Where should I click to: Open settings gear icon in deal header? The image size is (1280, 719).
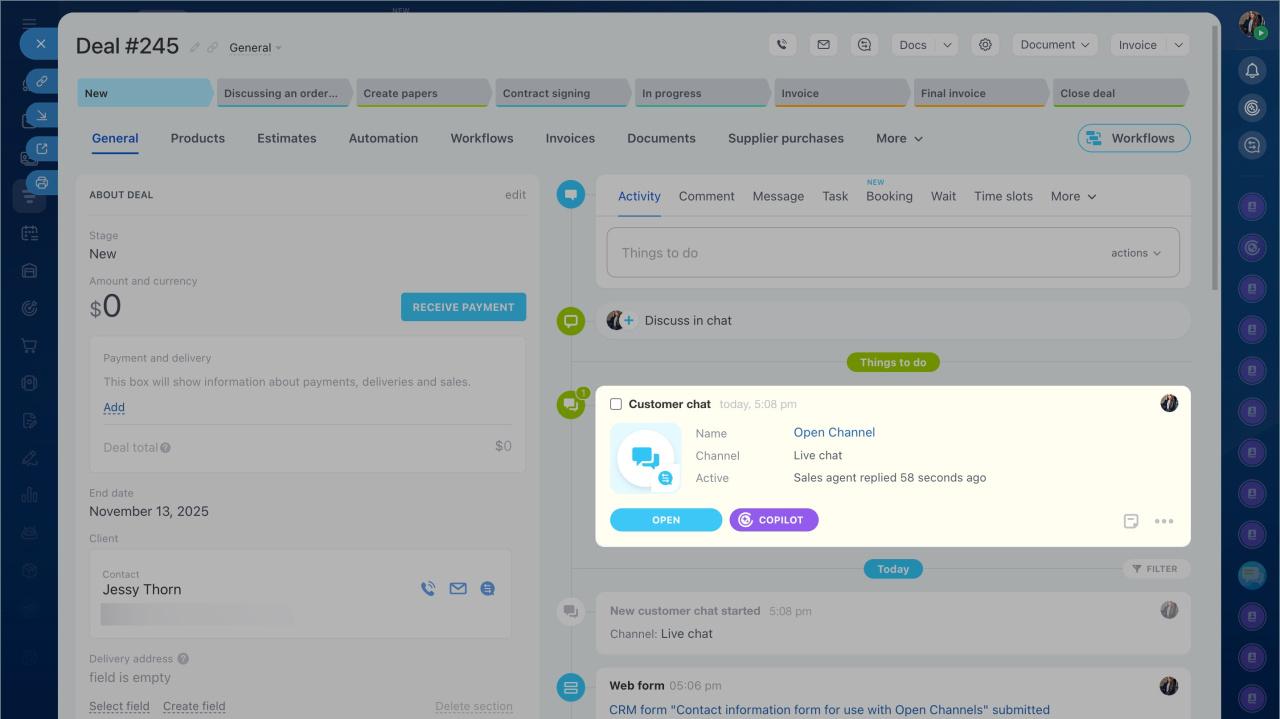(985, 45)
